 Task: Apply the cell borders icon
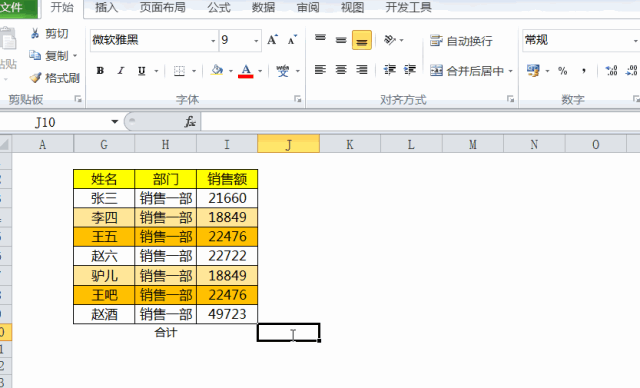click(179, 71)
